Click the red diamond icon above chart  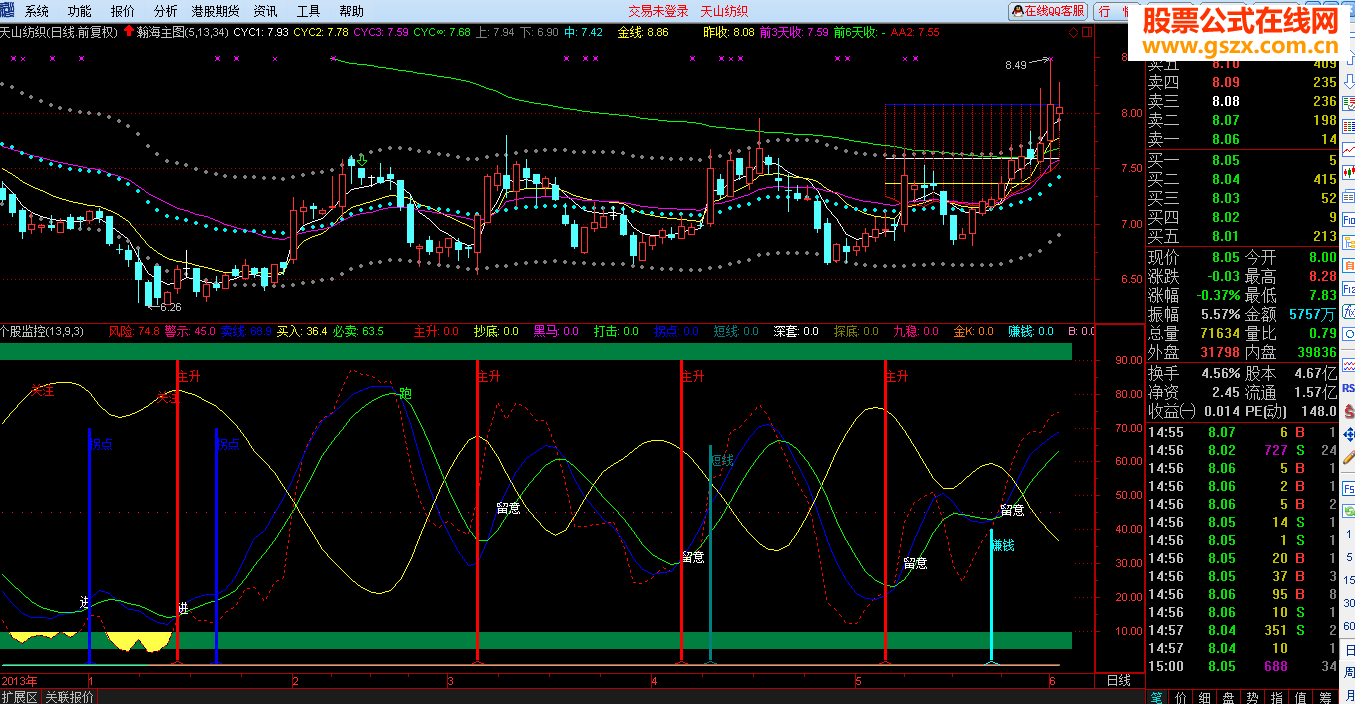(x=1074, y=32)
